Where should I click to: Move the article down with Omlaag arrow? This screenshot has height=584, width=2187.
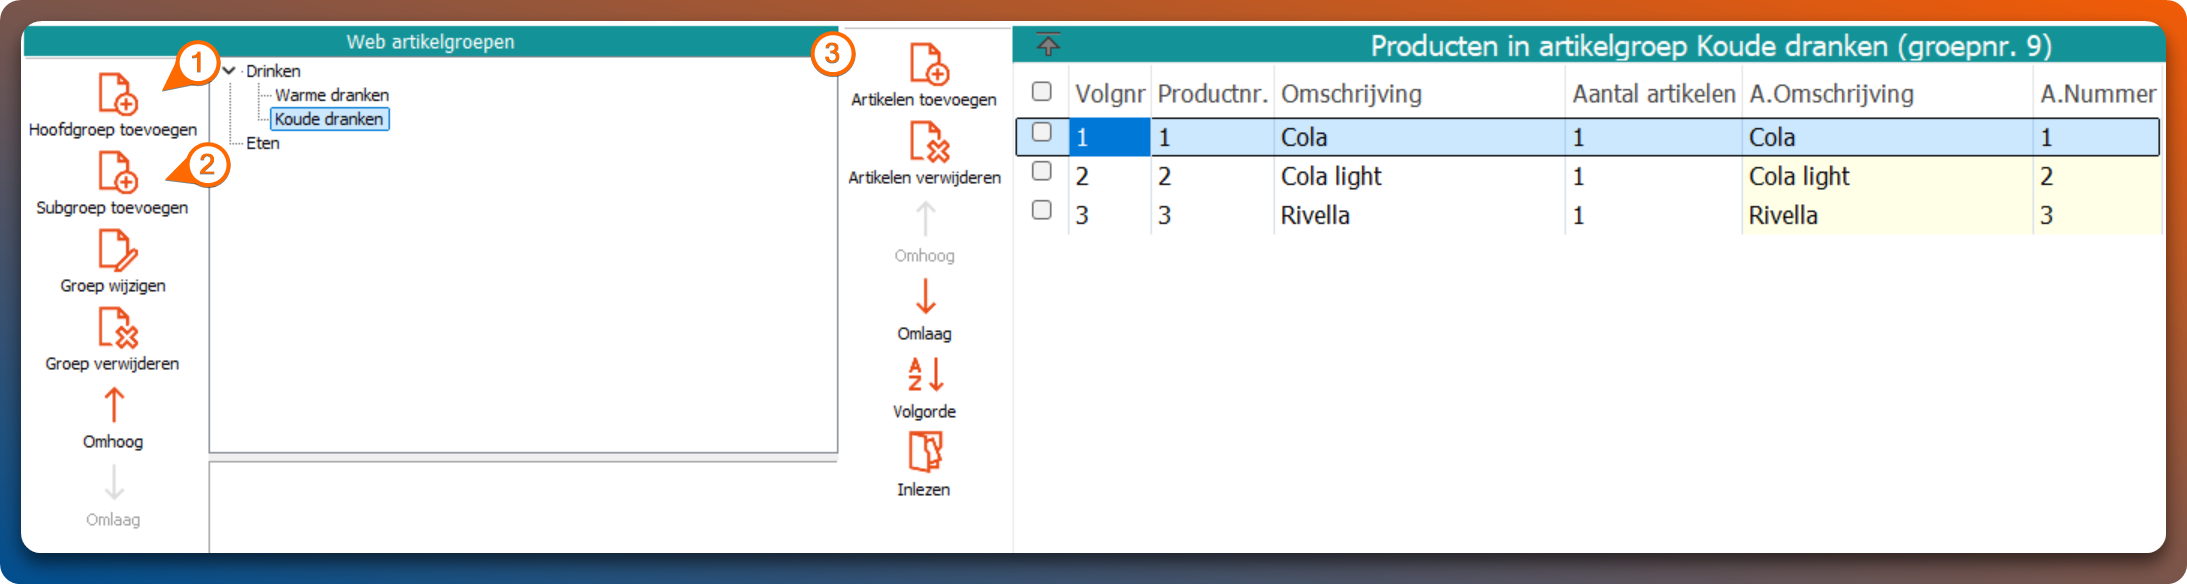pyautogui.click(x=925, y=298)
